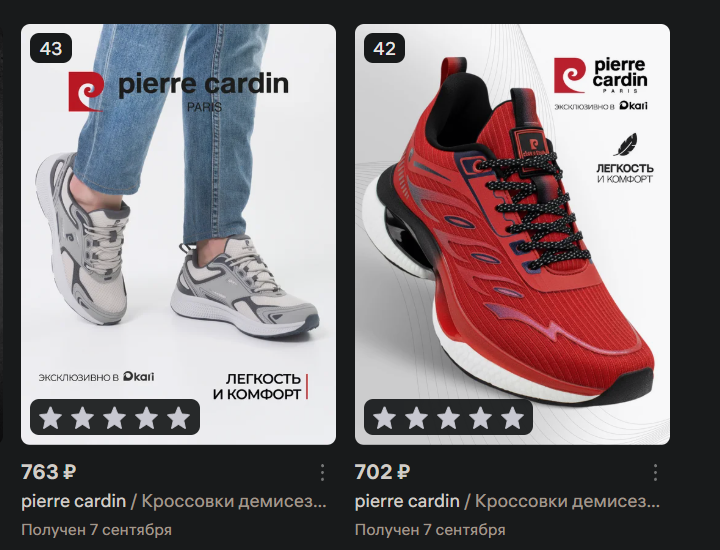Image resolution: width=720 pixels, height=550 pixels.
Task: Rate the red sneaker five stars
Action: pos(512,418)
